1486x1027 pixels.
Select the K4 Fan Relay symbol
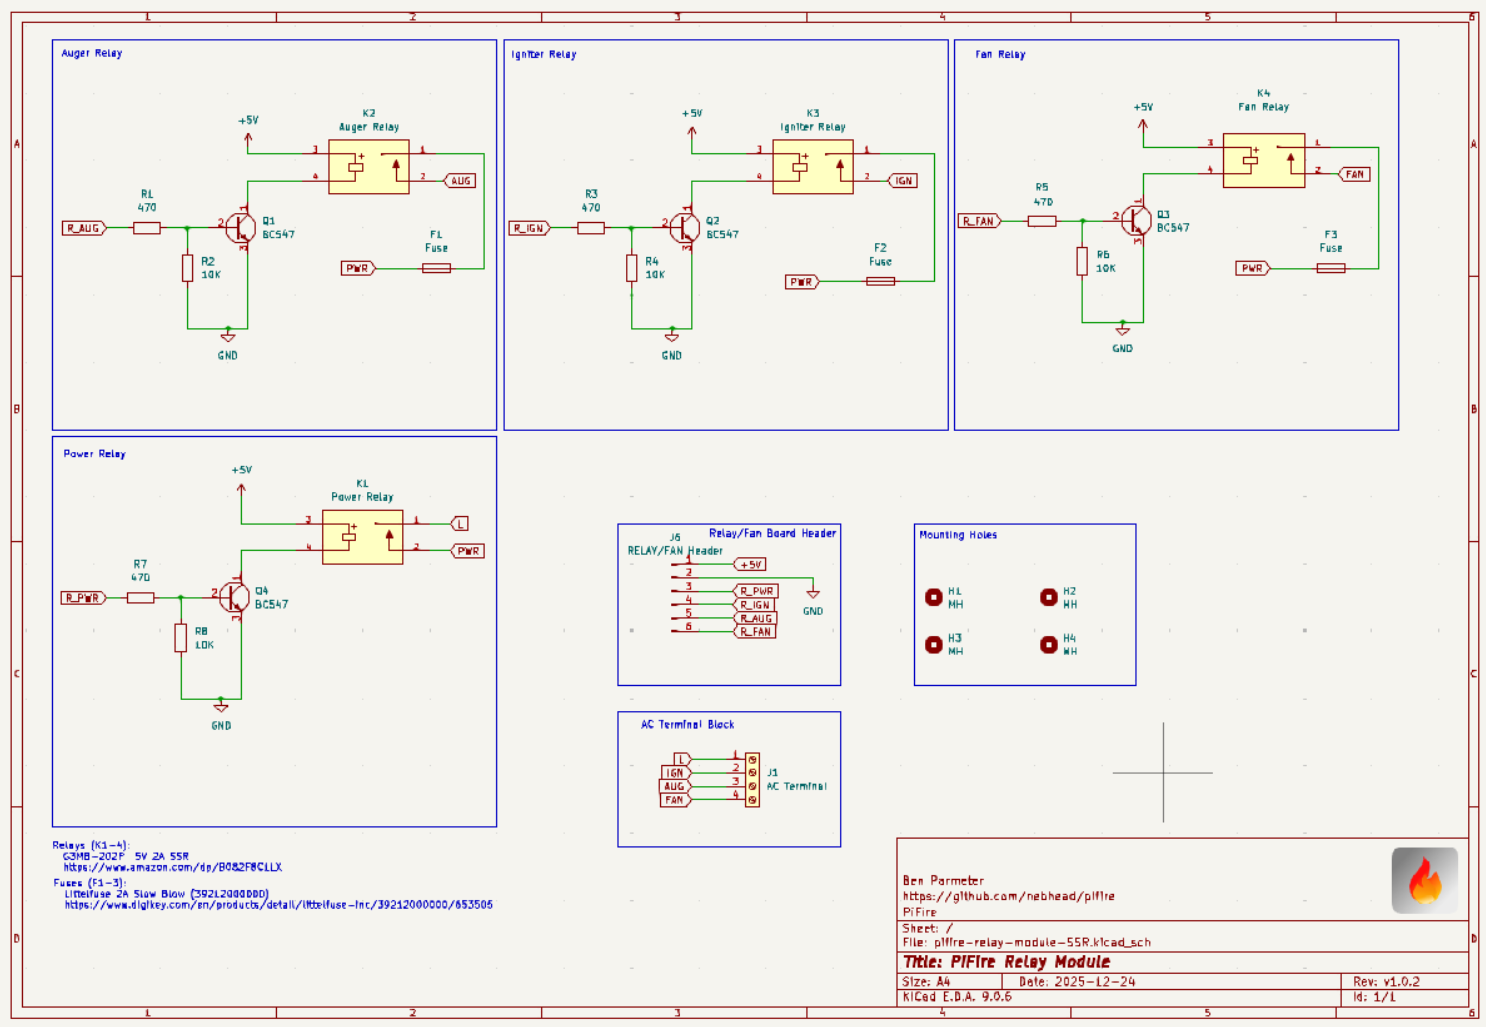tap(1263, 160)
